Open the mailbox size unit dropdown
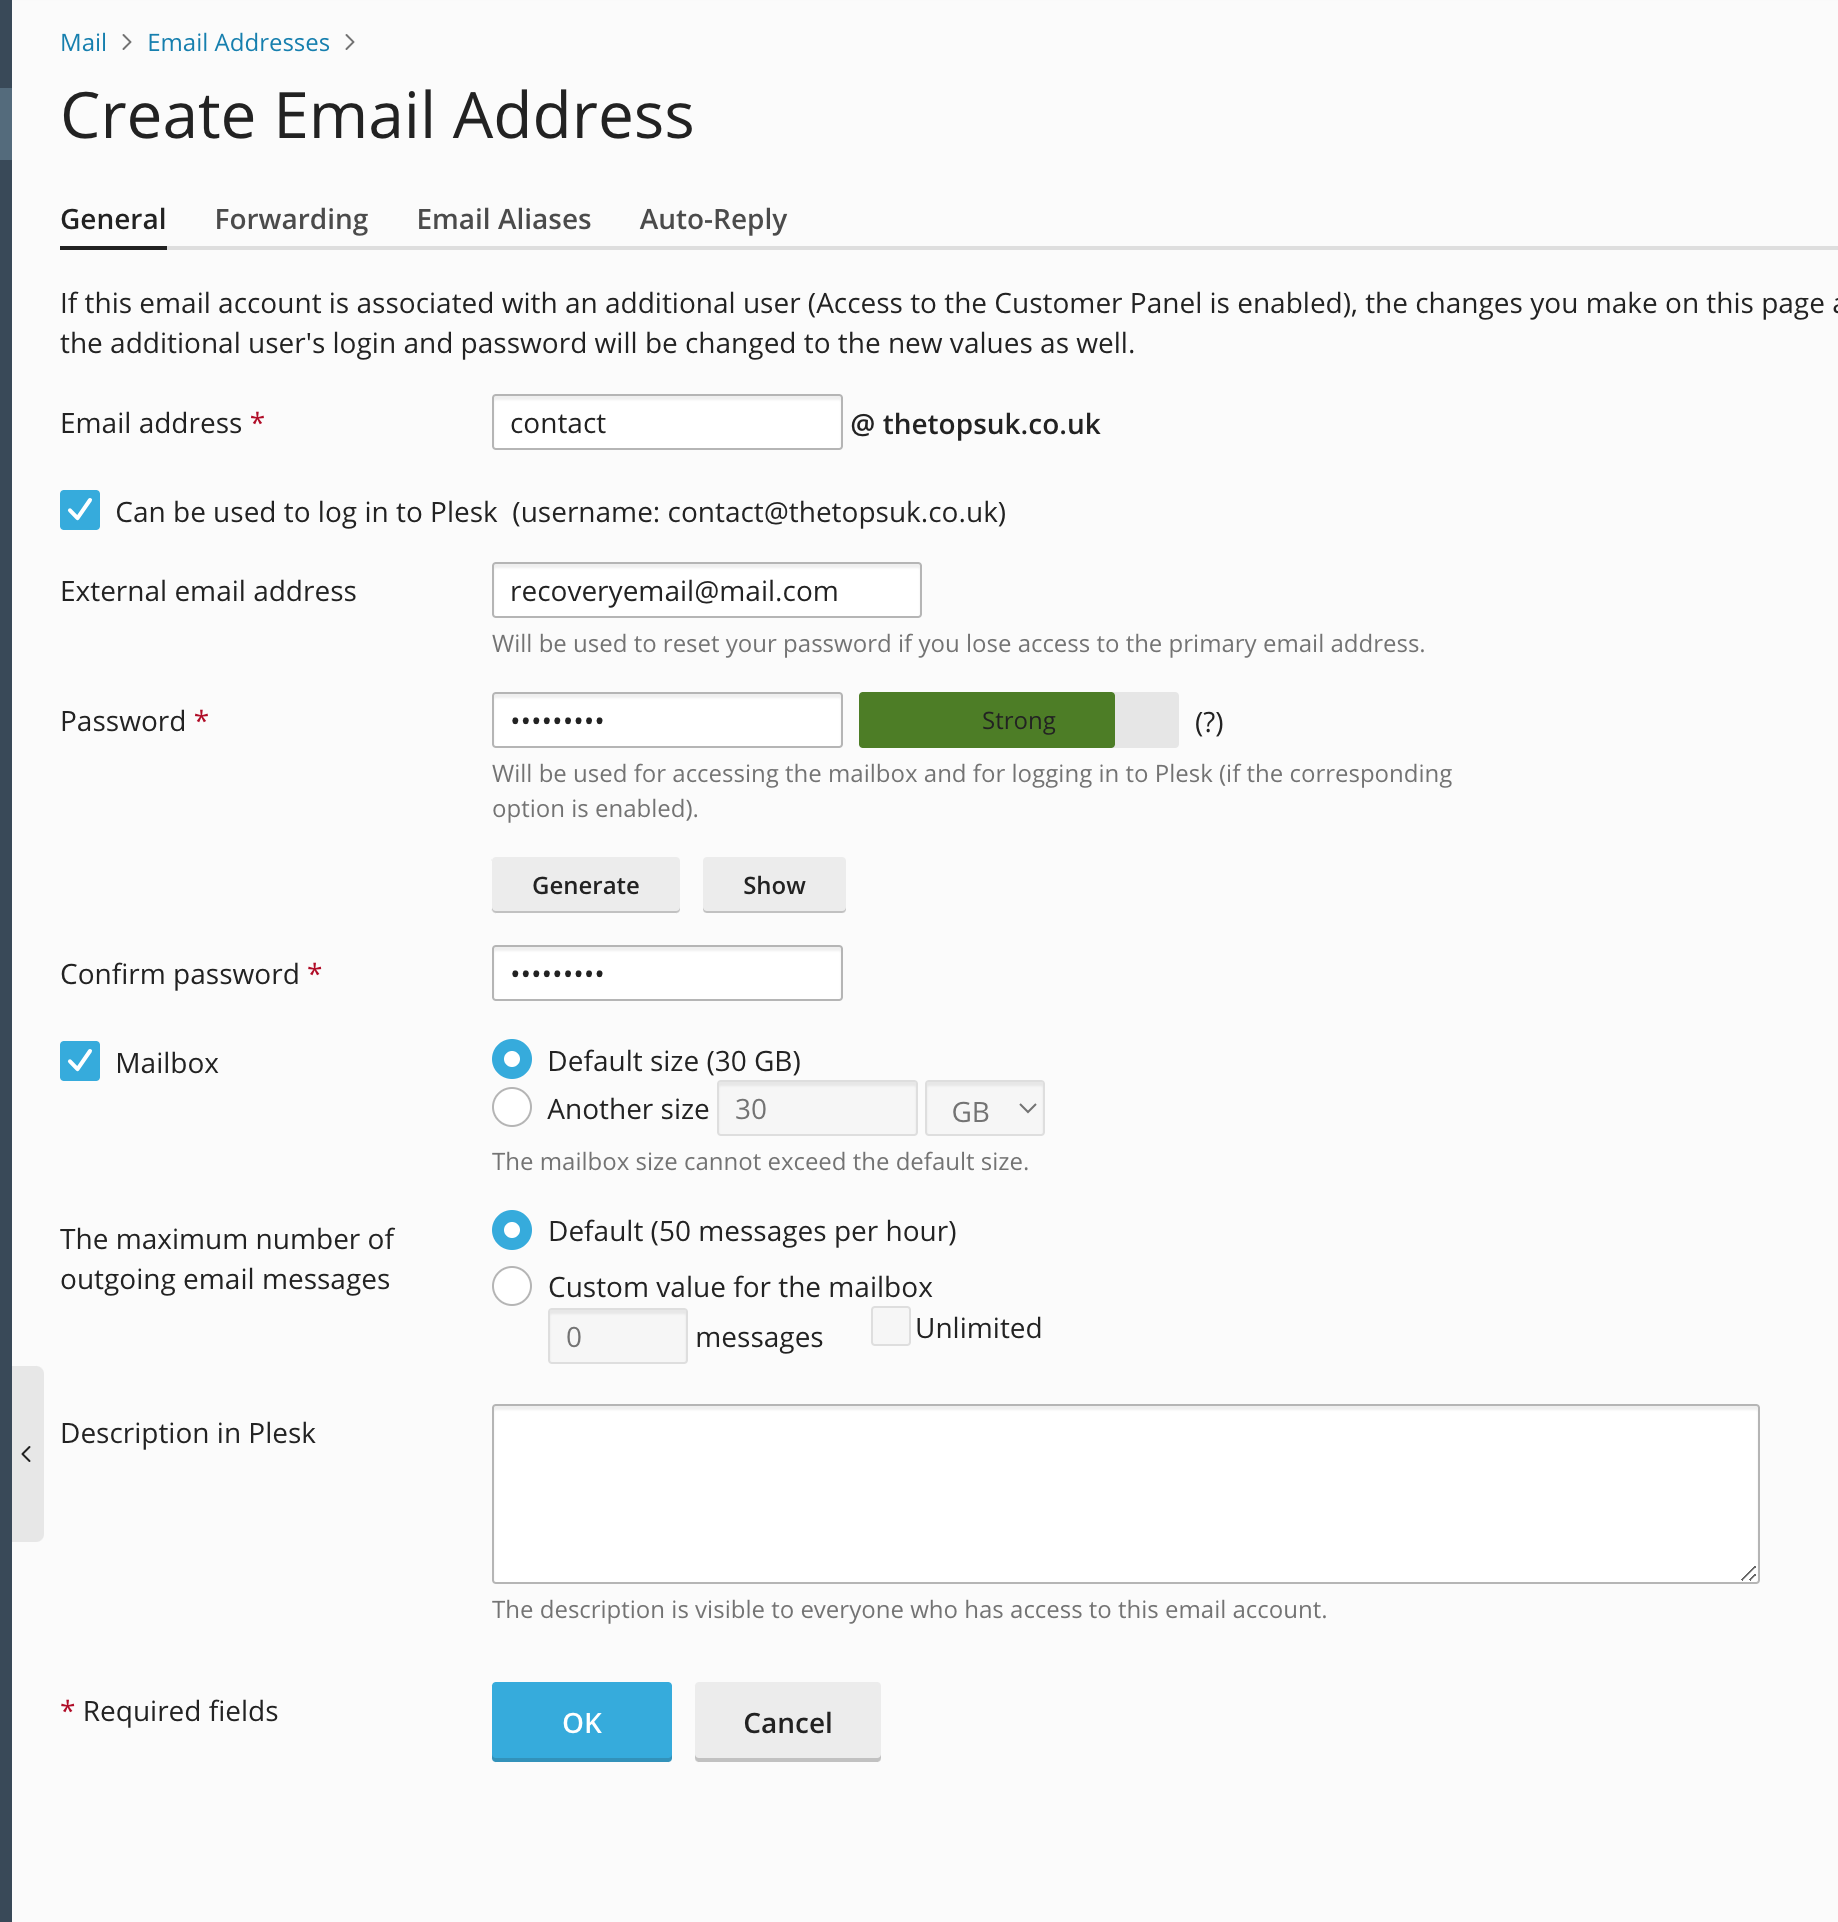1838x1922 pixels. [984, 1108]
